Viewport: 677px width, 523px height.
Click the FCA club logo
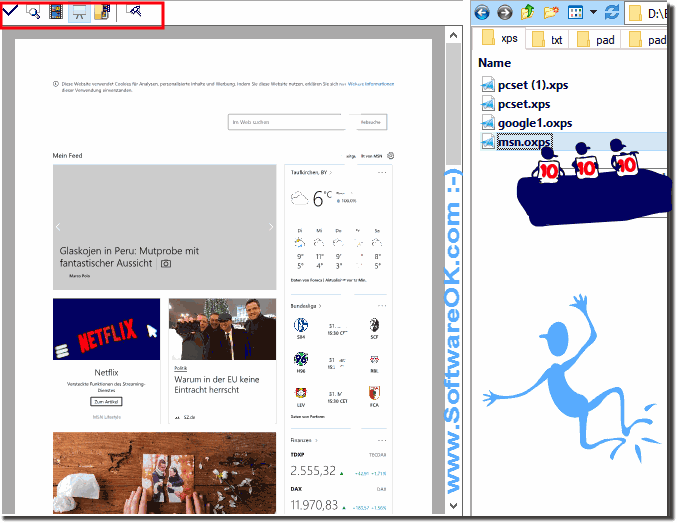click(374, 393)
